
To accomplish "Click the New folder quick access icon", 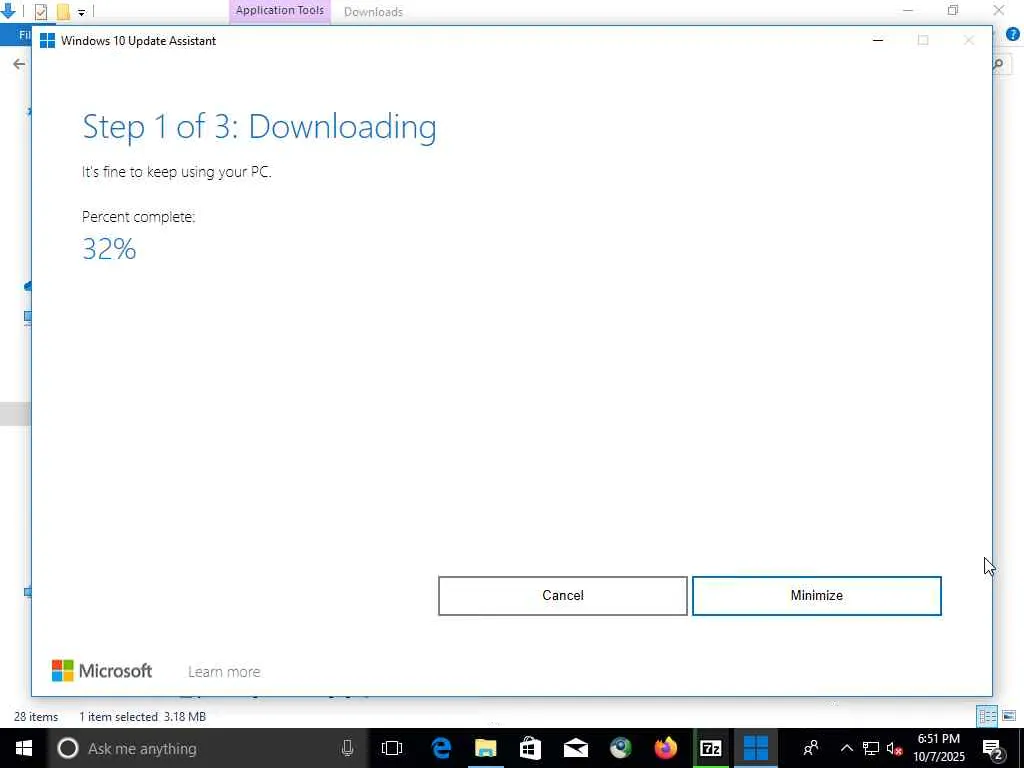I will (x=63, y=11).
